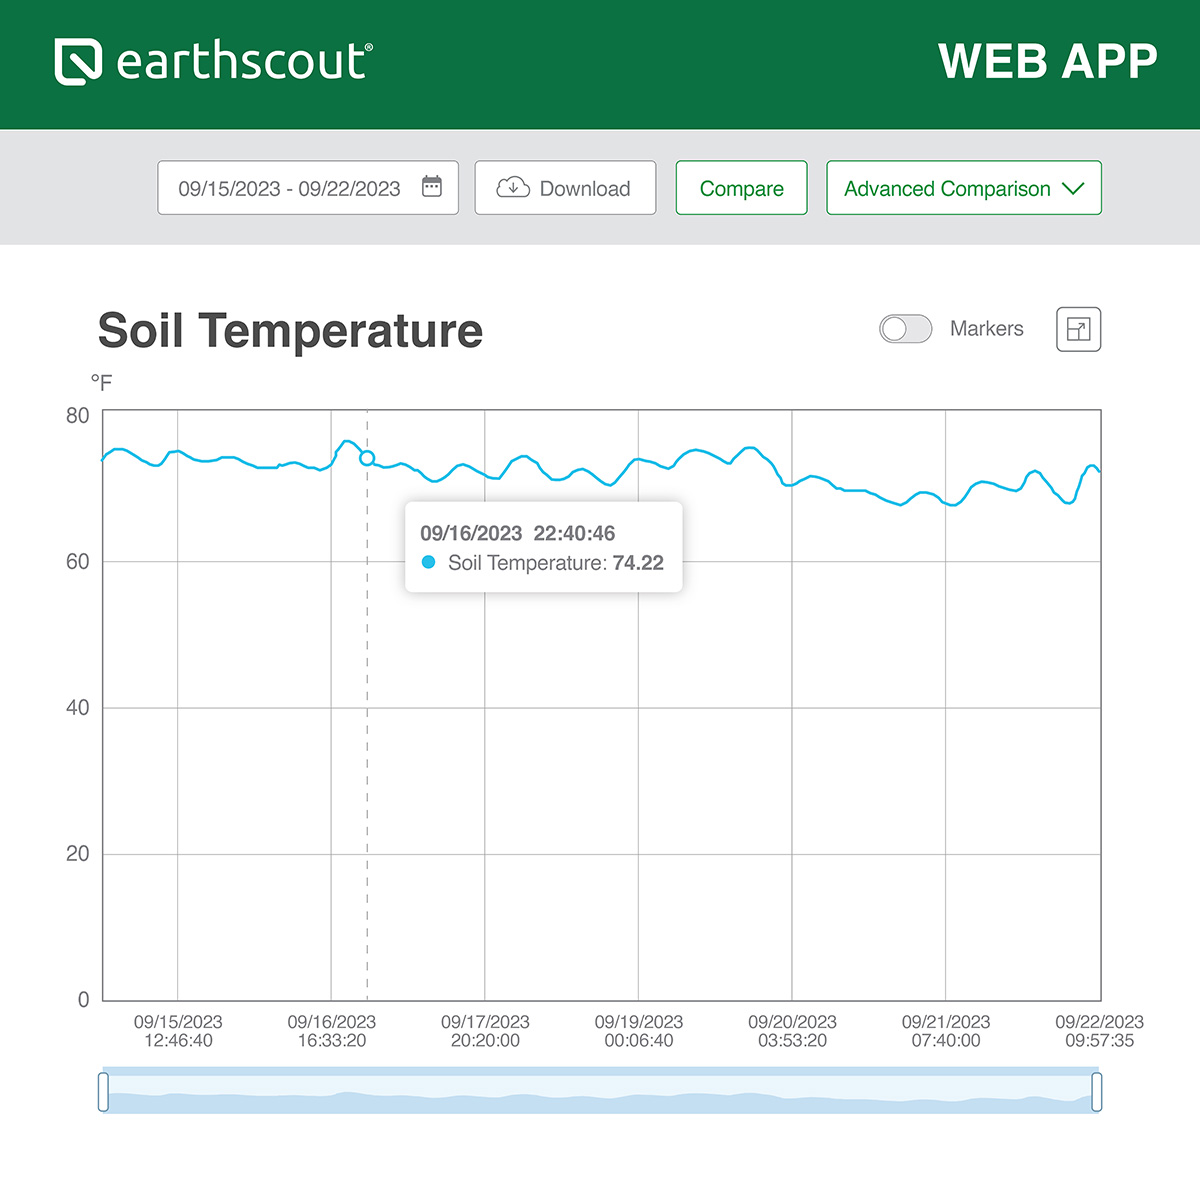Click the WEB APP header text
The image size is (1200, 1200).
click(x=1047, y=62)
